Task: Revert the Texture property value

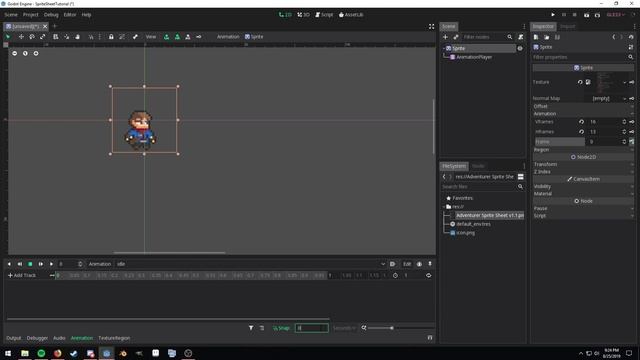Action: click(x=580, y=82)
